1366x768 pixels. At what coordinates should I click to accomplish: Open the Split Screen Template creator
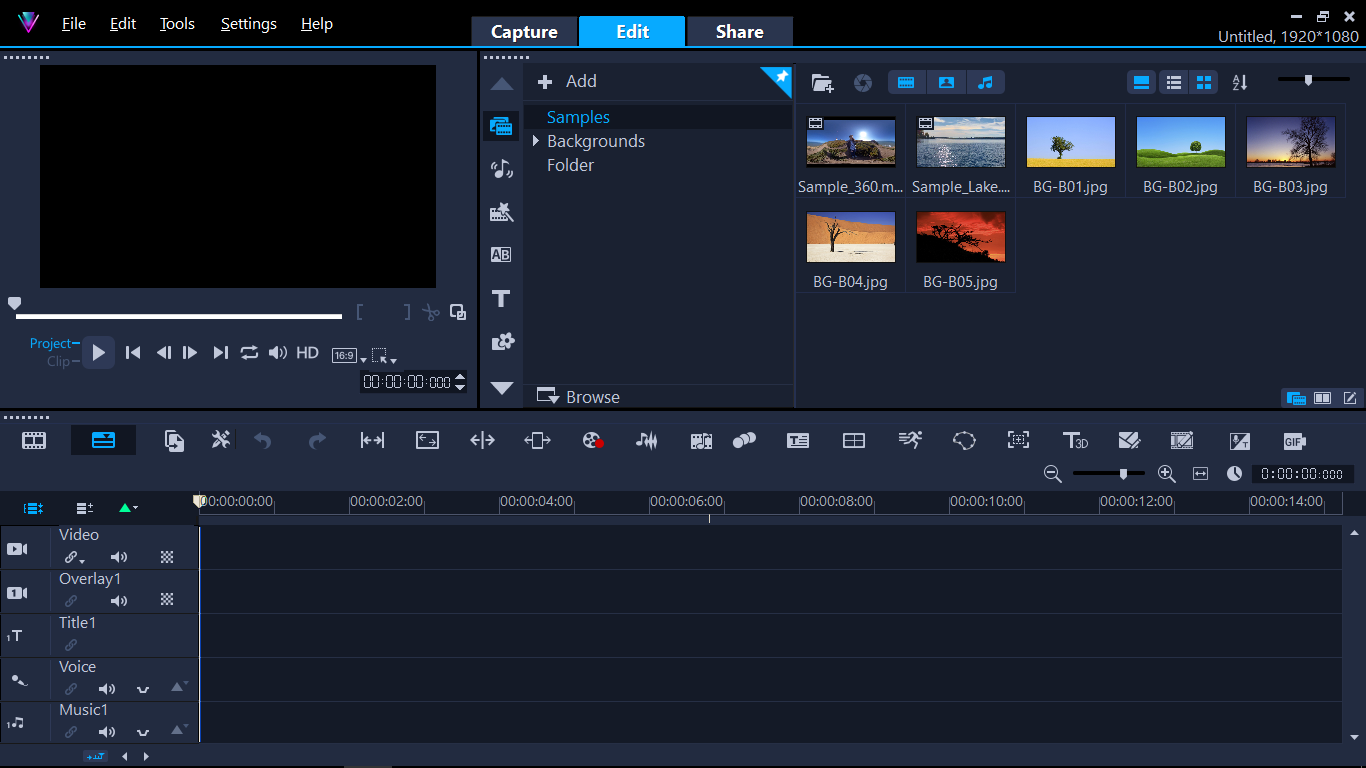tap(853, 441)
